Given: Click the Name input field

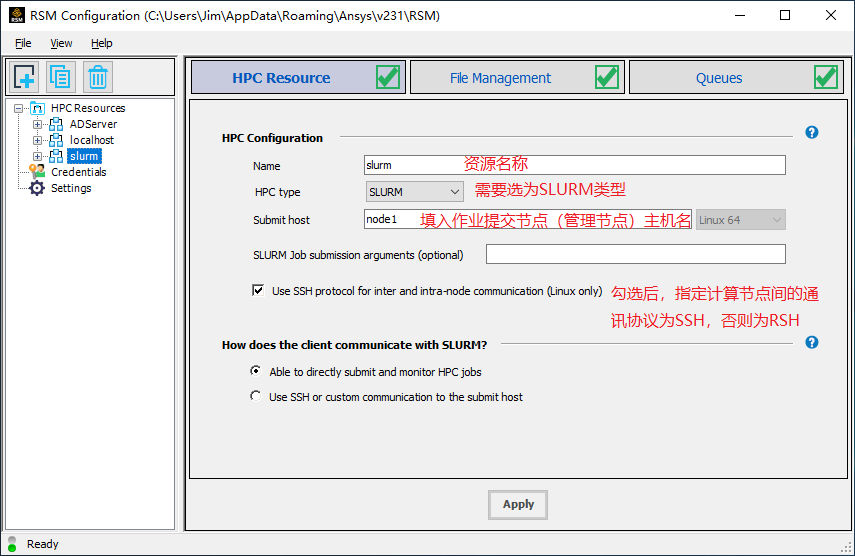Looking at the screenshot, I should click(x=575, y=165).
